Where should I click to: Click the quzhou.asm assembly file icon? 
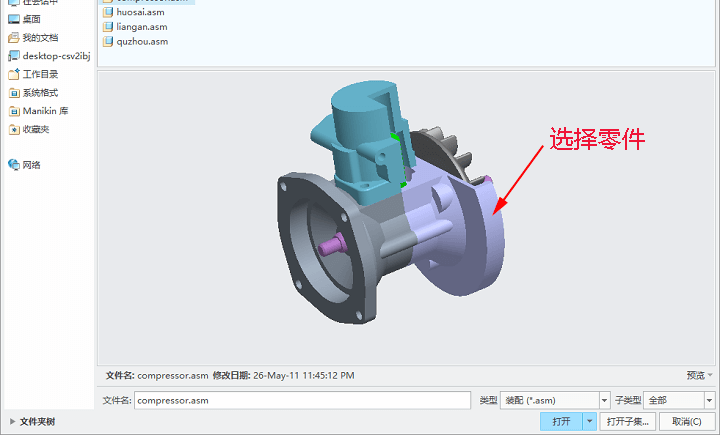(x=108, y=42)
